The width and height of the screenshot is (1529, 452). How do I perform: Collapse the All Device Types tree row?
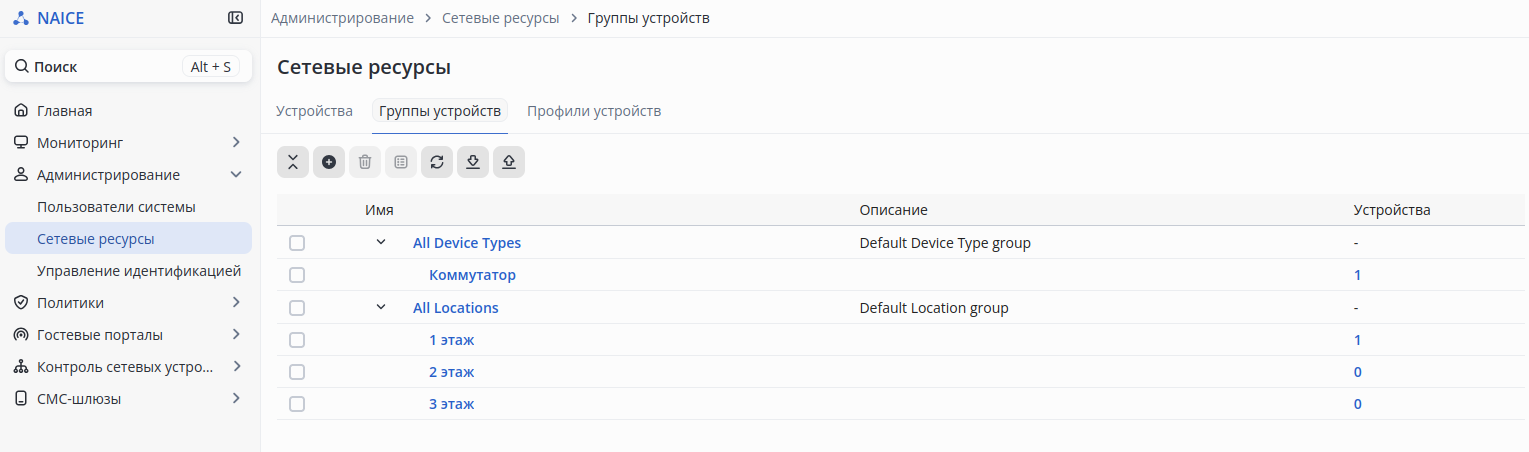coord(381,242)
